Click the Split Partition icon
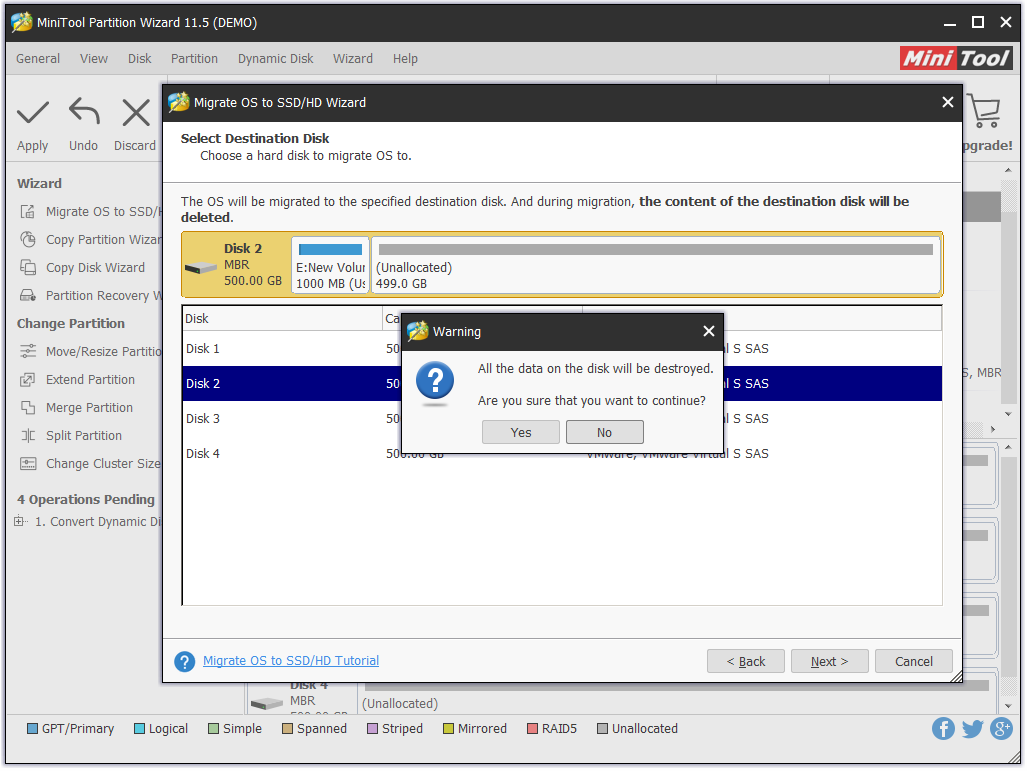The image size is (1027, 771). (x=28, y=436)
